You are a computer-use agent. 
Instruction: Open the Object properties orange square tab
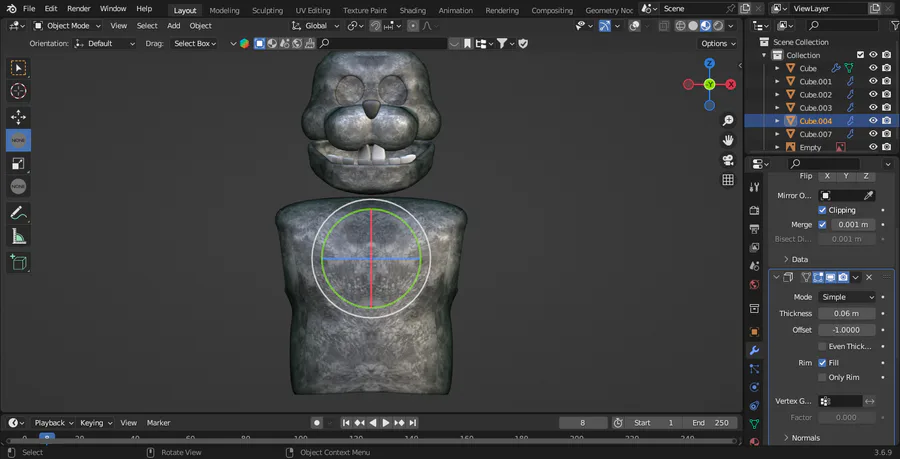754,332
